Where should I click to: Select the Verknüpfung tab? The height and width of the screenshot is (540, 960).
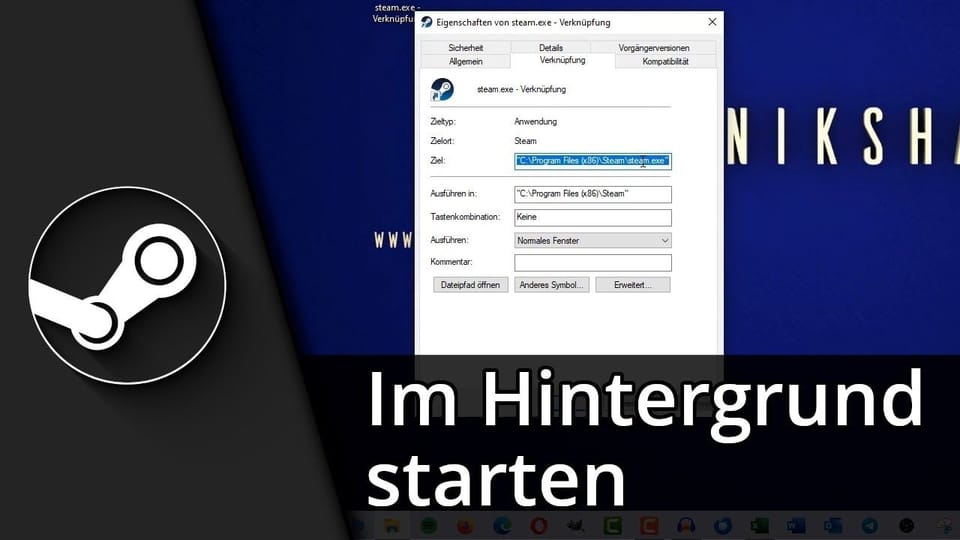[x=562, y=60]
